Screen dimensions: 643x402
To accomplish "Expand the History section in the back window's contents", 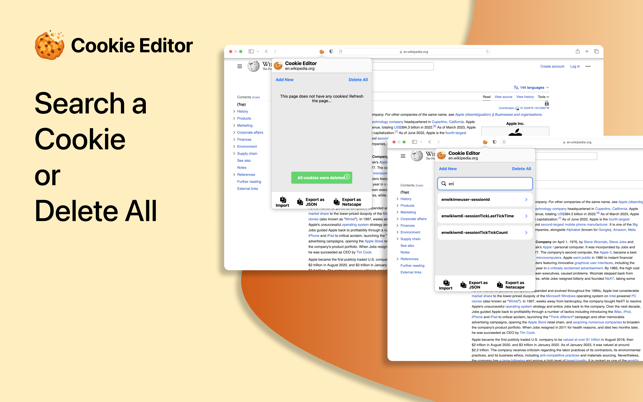I will coord(234,112).
